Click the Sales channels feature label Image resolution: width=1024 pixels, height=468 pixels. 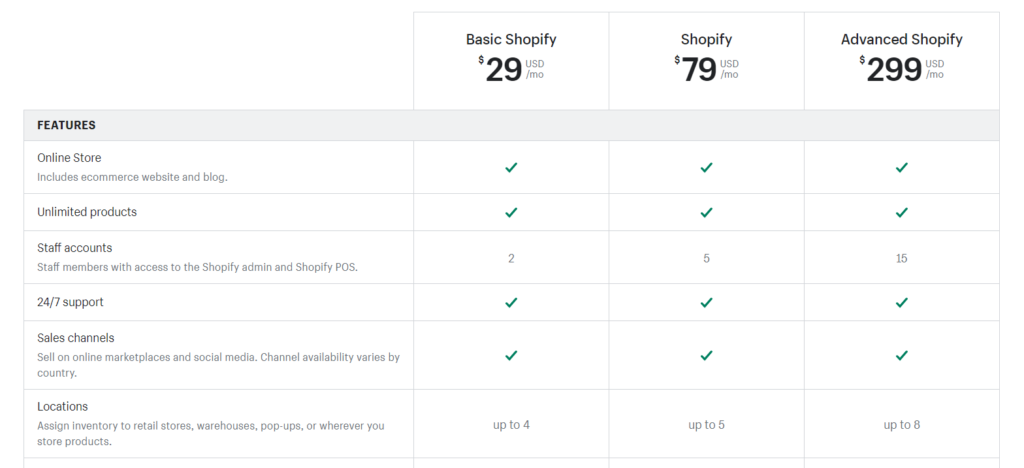click(76, 338)
